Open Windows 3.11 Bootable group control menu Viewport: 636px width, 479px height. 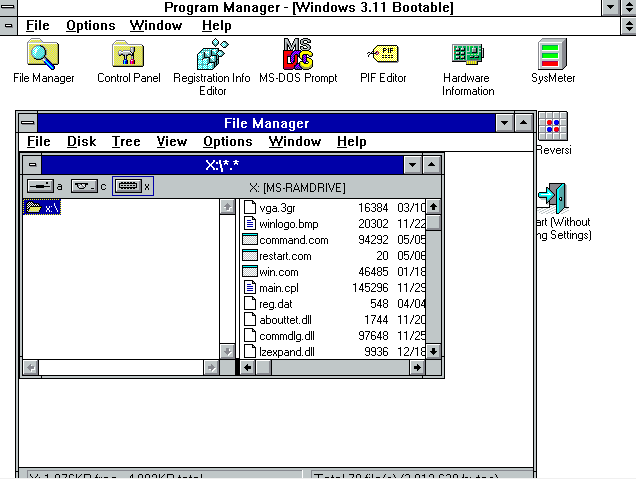[9, 26]
